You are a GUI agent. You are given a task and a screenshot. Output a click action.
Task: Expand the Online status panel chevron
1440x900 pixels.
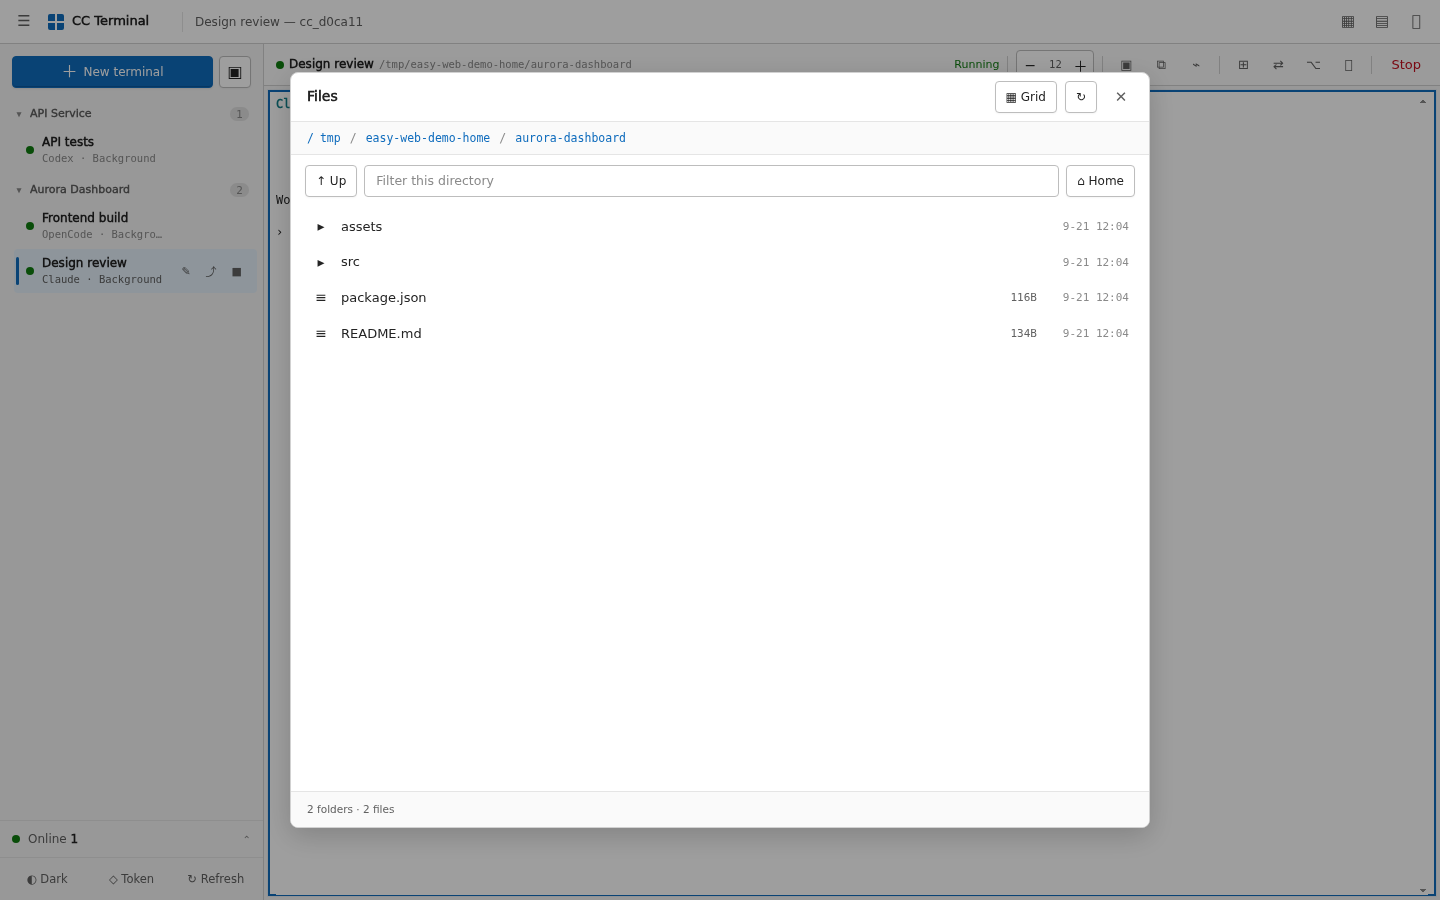pos(246,839)
